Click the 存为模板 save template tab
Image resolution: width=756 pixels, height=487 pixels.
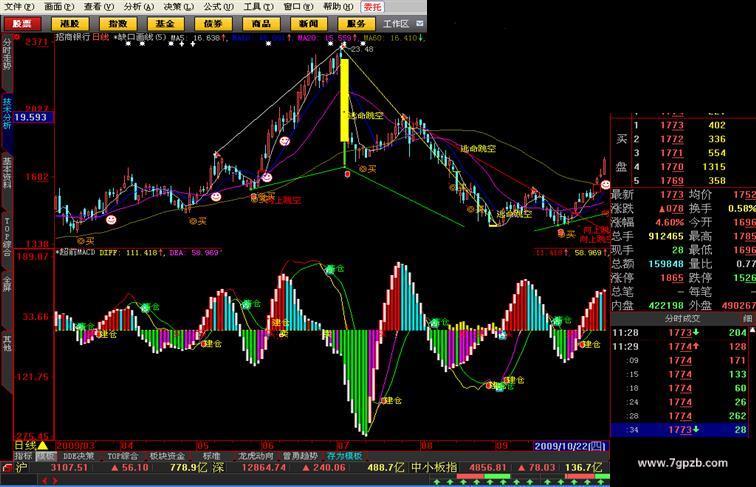345,456
